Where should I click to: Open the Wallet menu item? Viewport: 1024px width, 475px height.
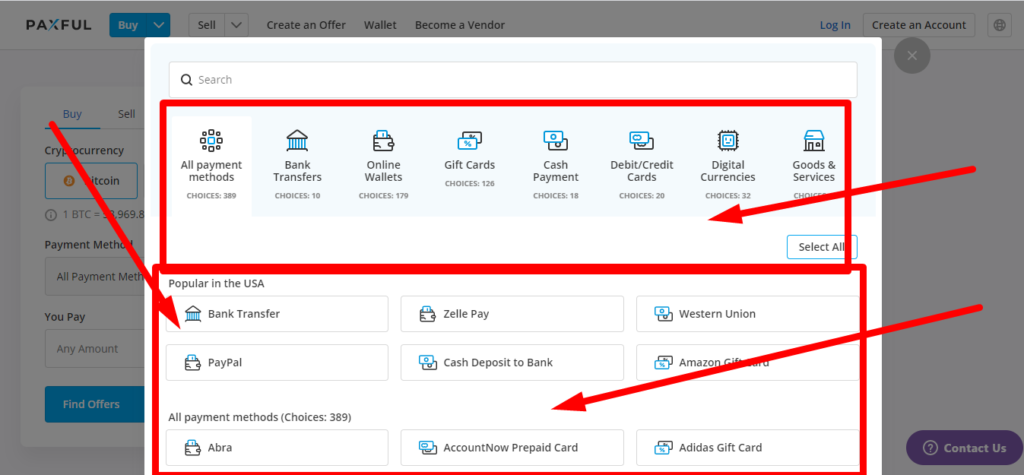coord(380,25)
